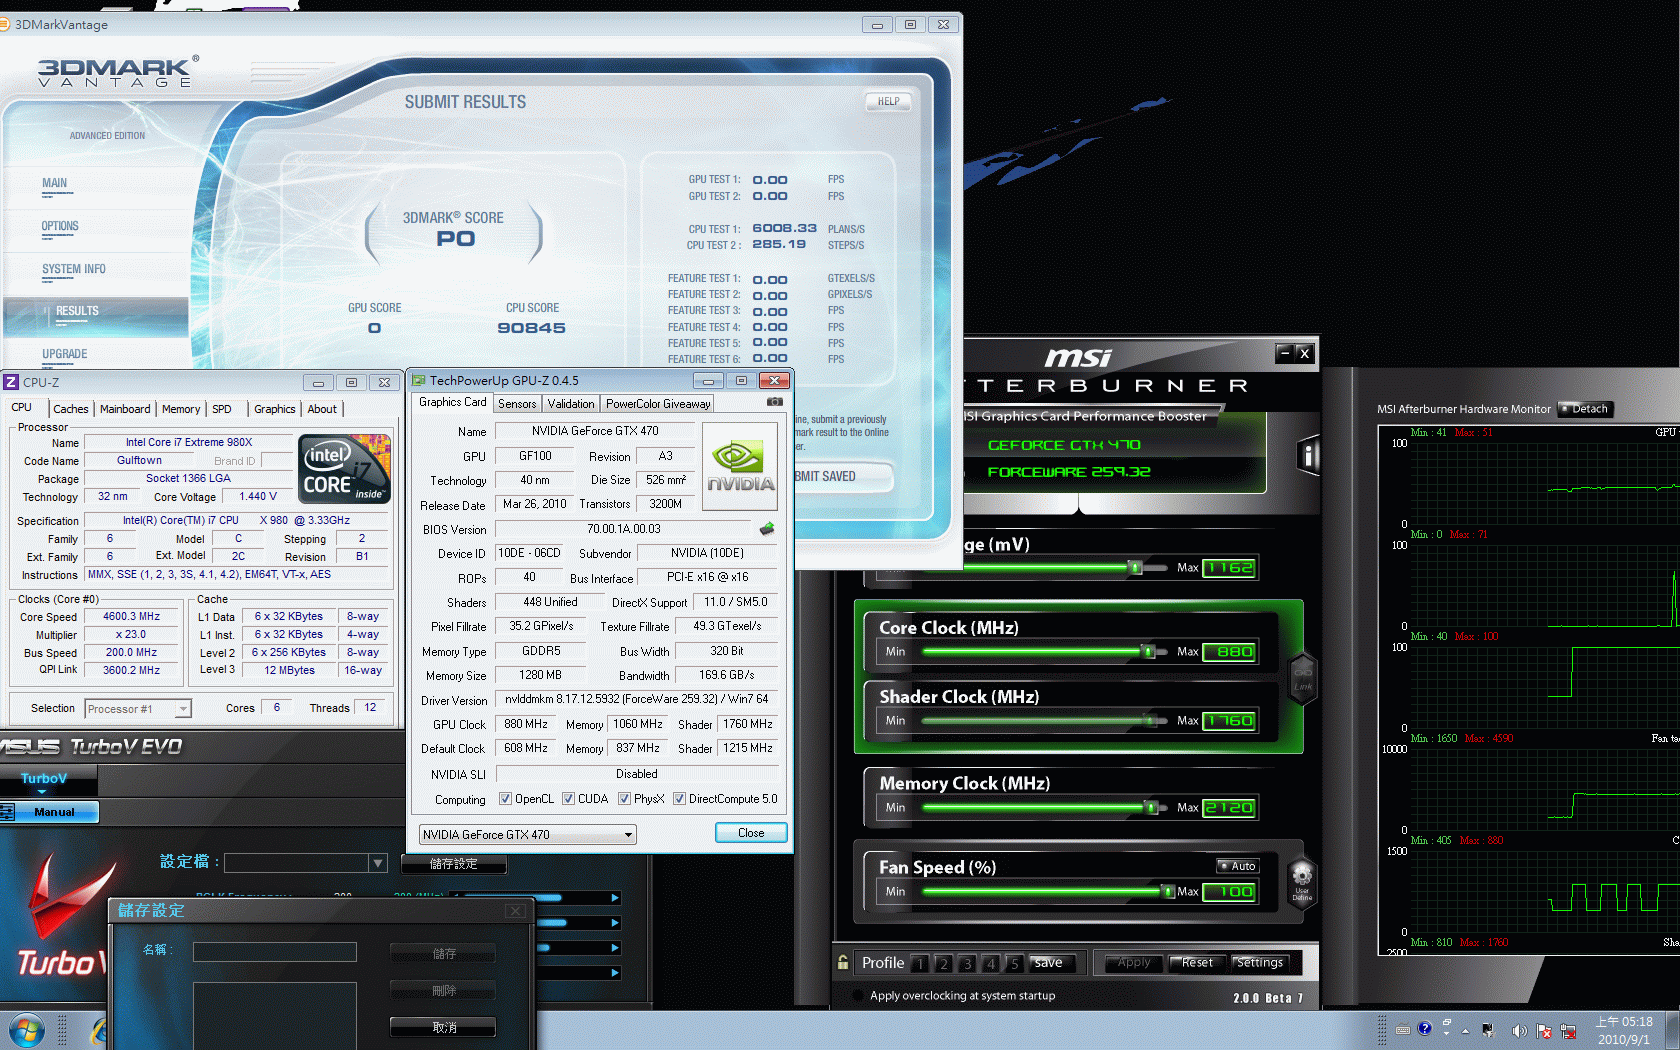1680x1050 pixels.
Task: Open the Afterburner info panel icon
Action: point(1308,456)
